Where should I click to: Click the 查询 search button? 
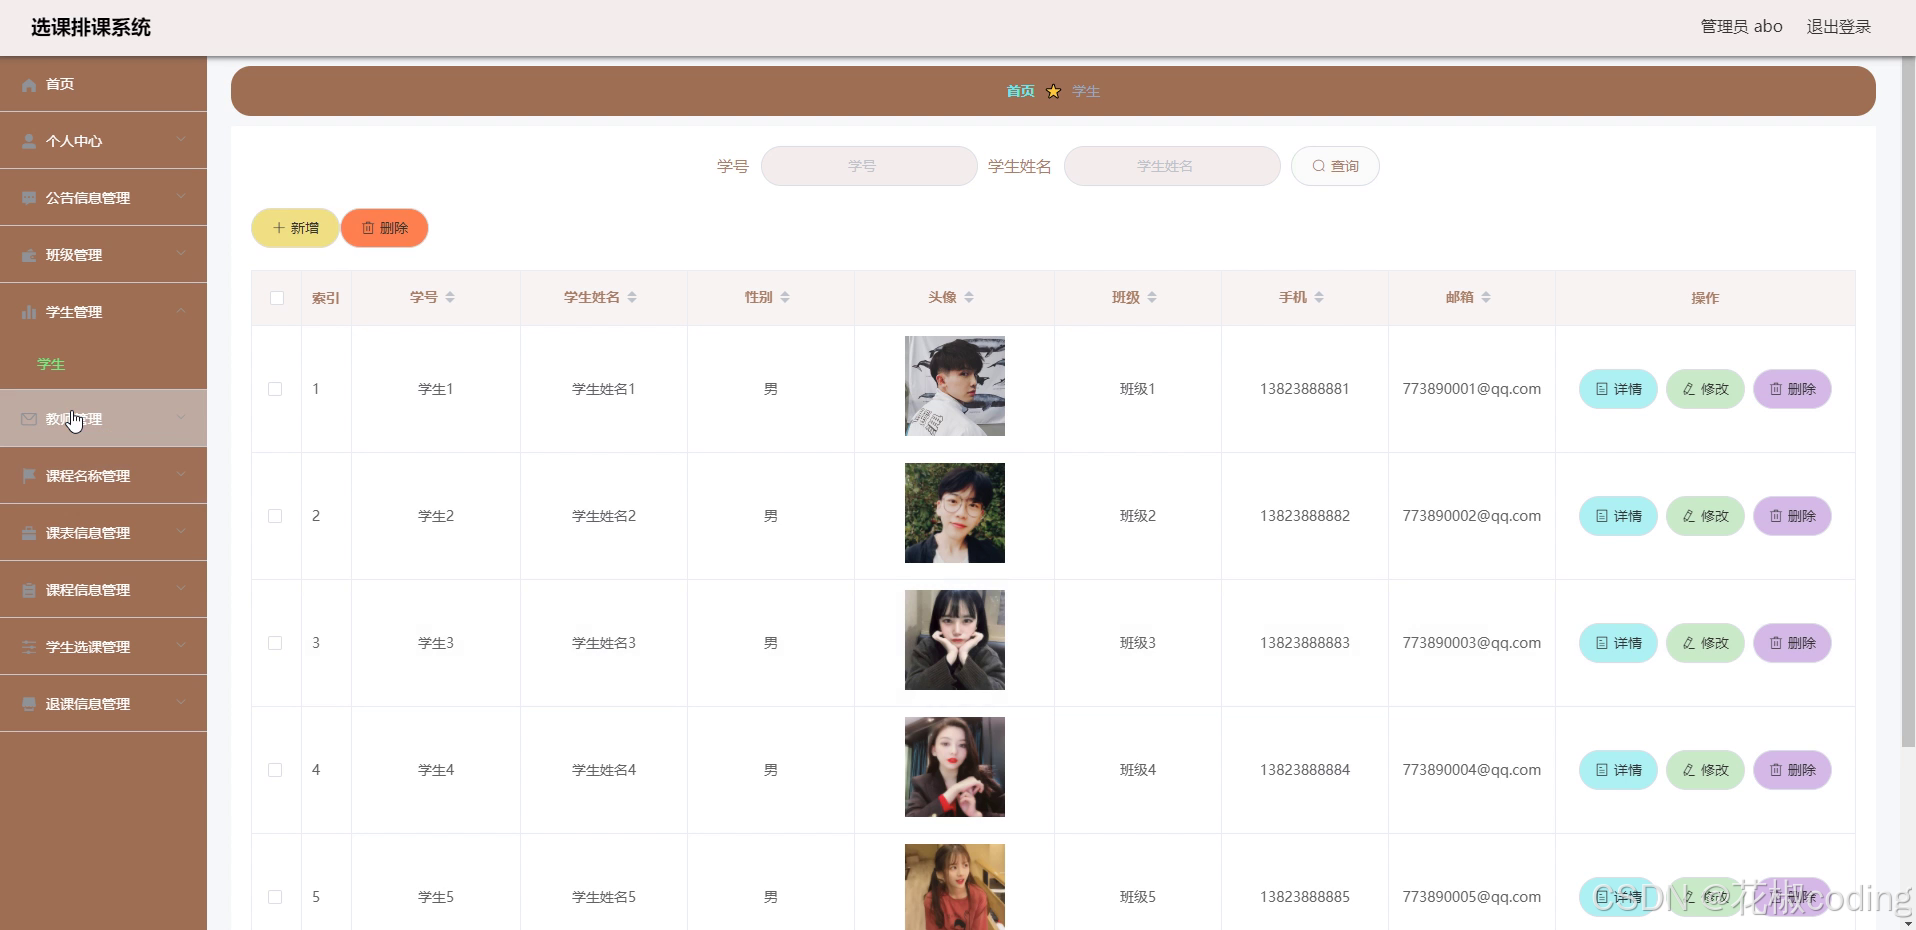pos(1335,166)
